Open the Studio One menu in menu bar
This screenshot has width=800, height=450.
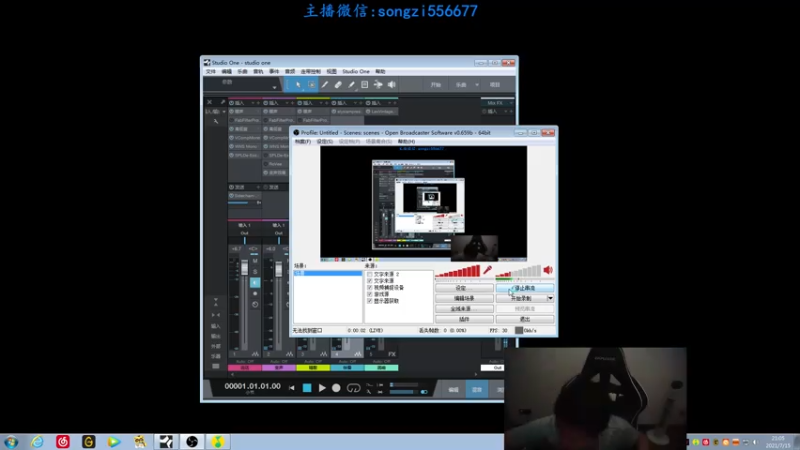pyautogui.click(x=356, y=71)
